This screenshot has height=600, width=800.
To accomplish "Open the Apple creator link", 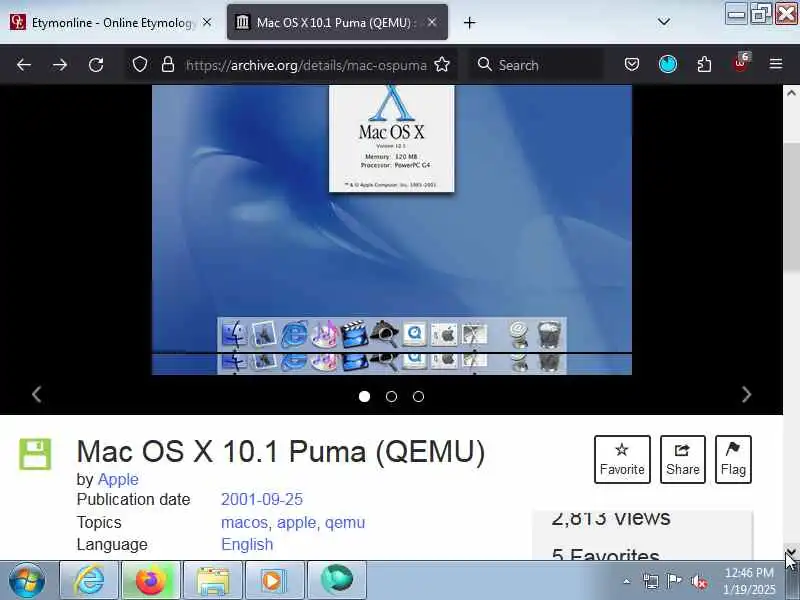I will pyautogui.click(x=118, y=480).
